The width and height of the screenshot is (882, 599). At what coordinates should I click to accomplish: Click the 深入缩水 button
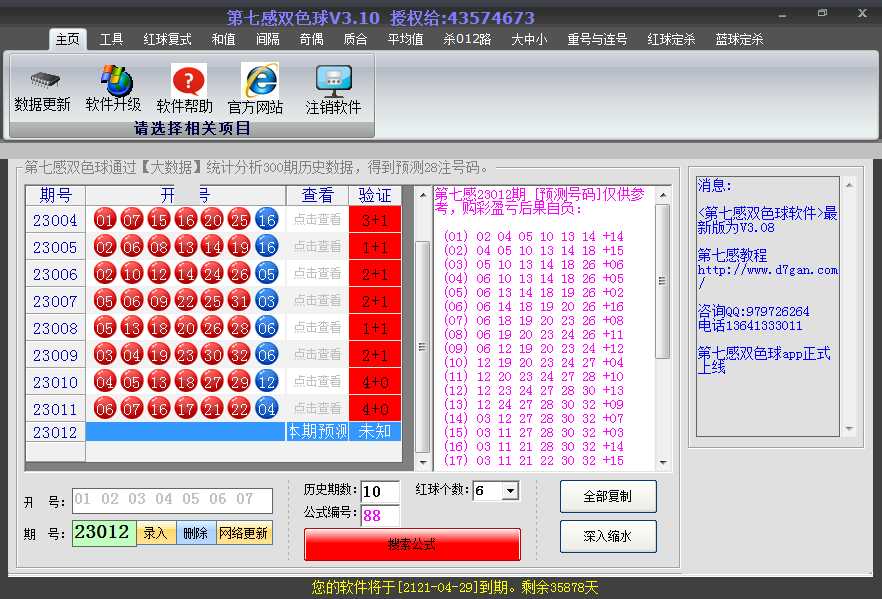point(608,536)
